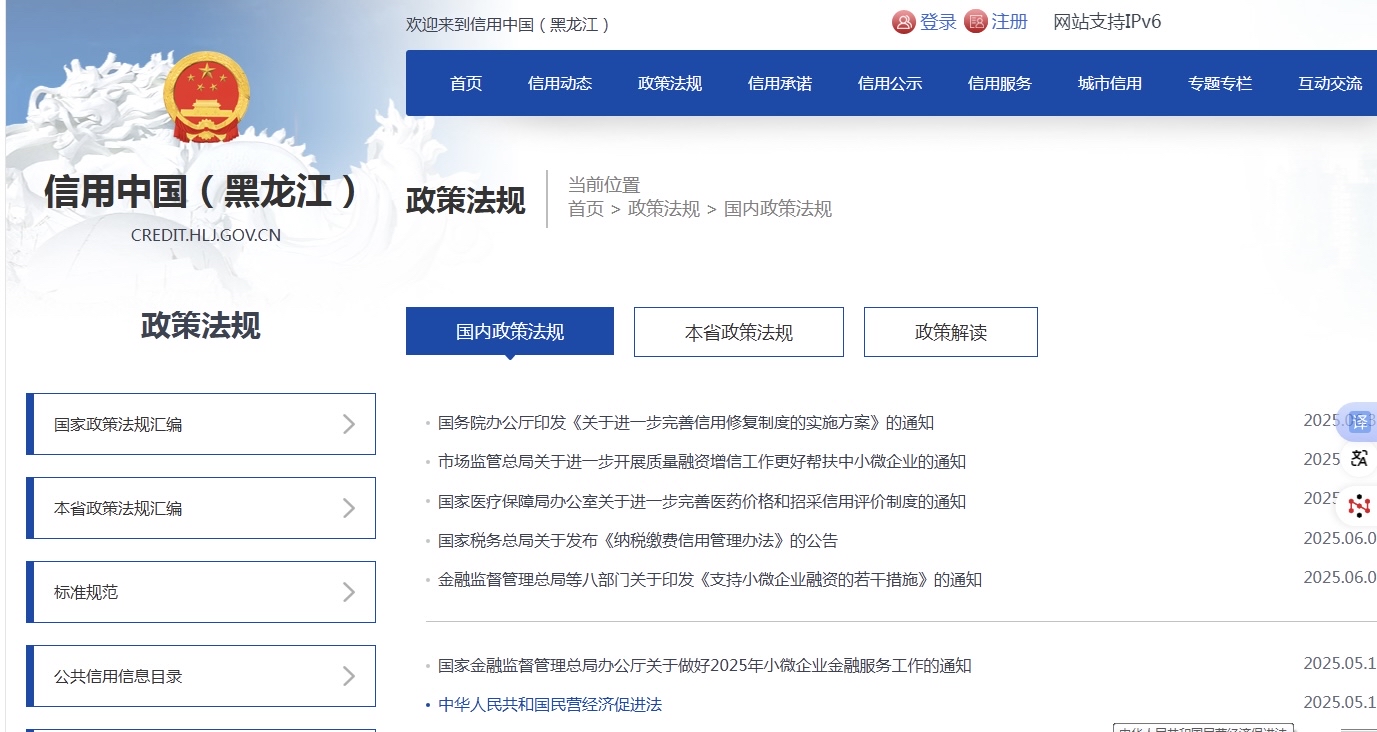Switch to the 政策解读 tab

[x=951, y=332]
